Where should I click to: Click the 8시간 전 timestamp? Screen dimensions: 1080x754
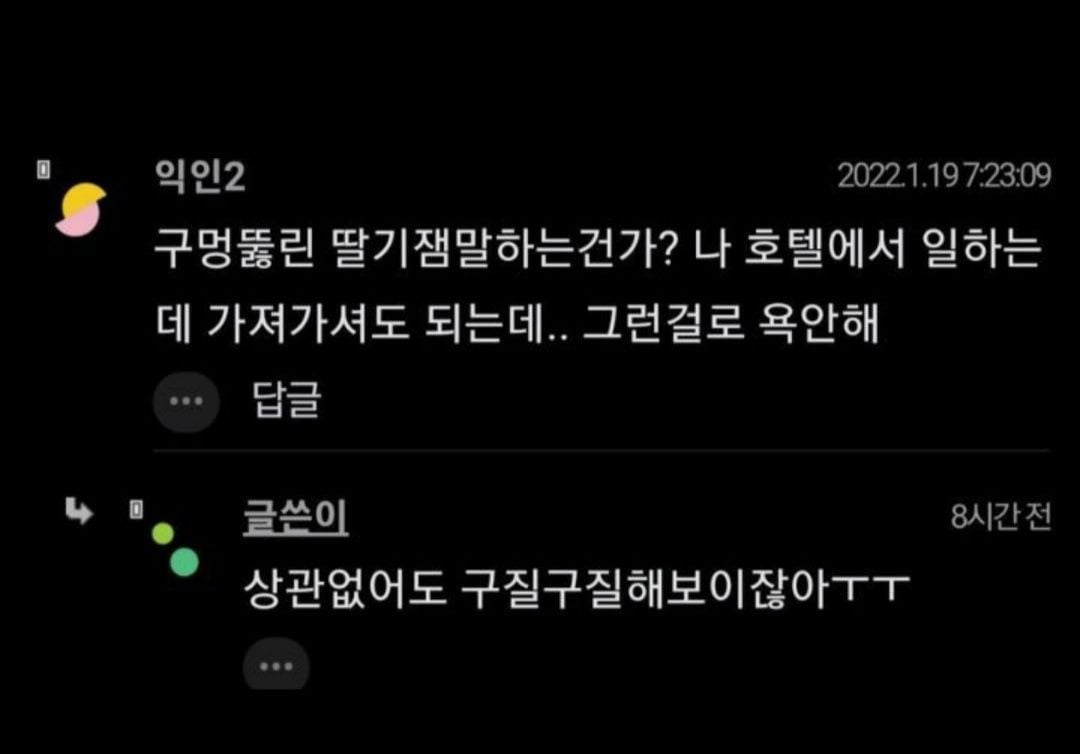tap(1001, 516)
